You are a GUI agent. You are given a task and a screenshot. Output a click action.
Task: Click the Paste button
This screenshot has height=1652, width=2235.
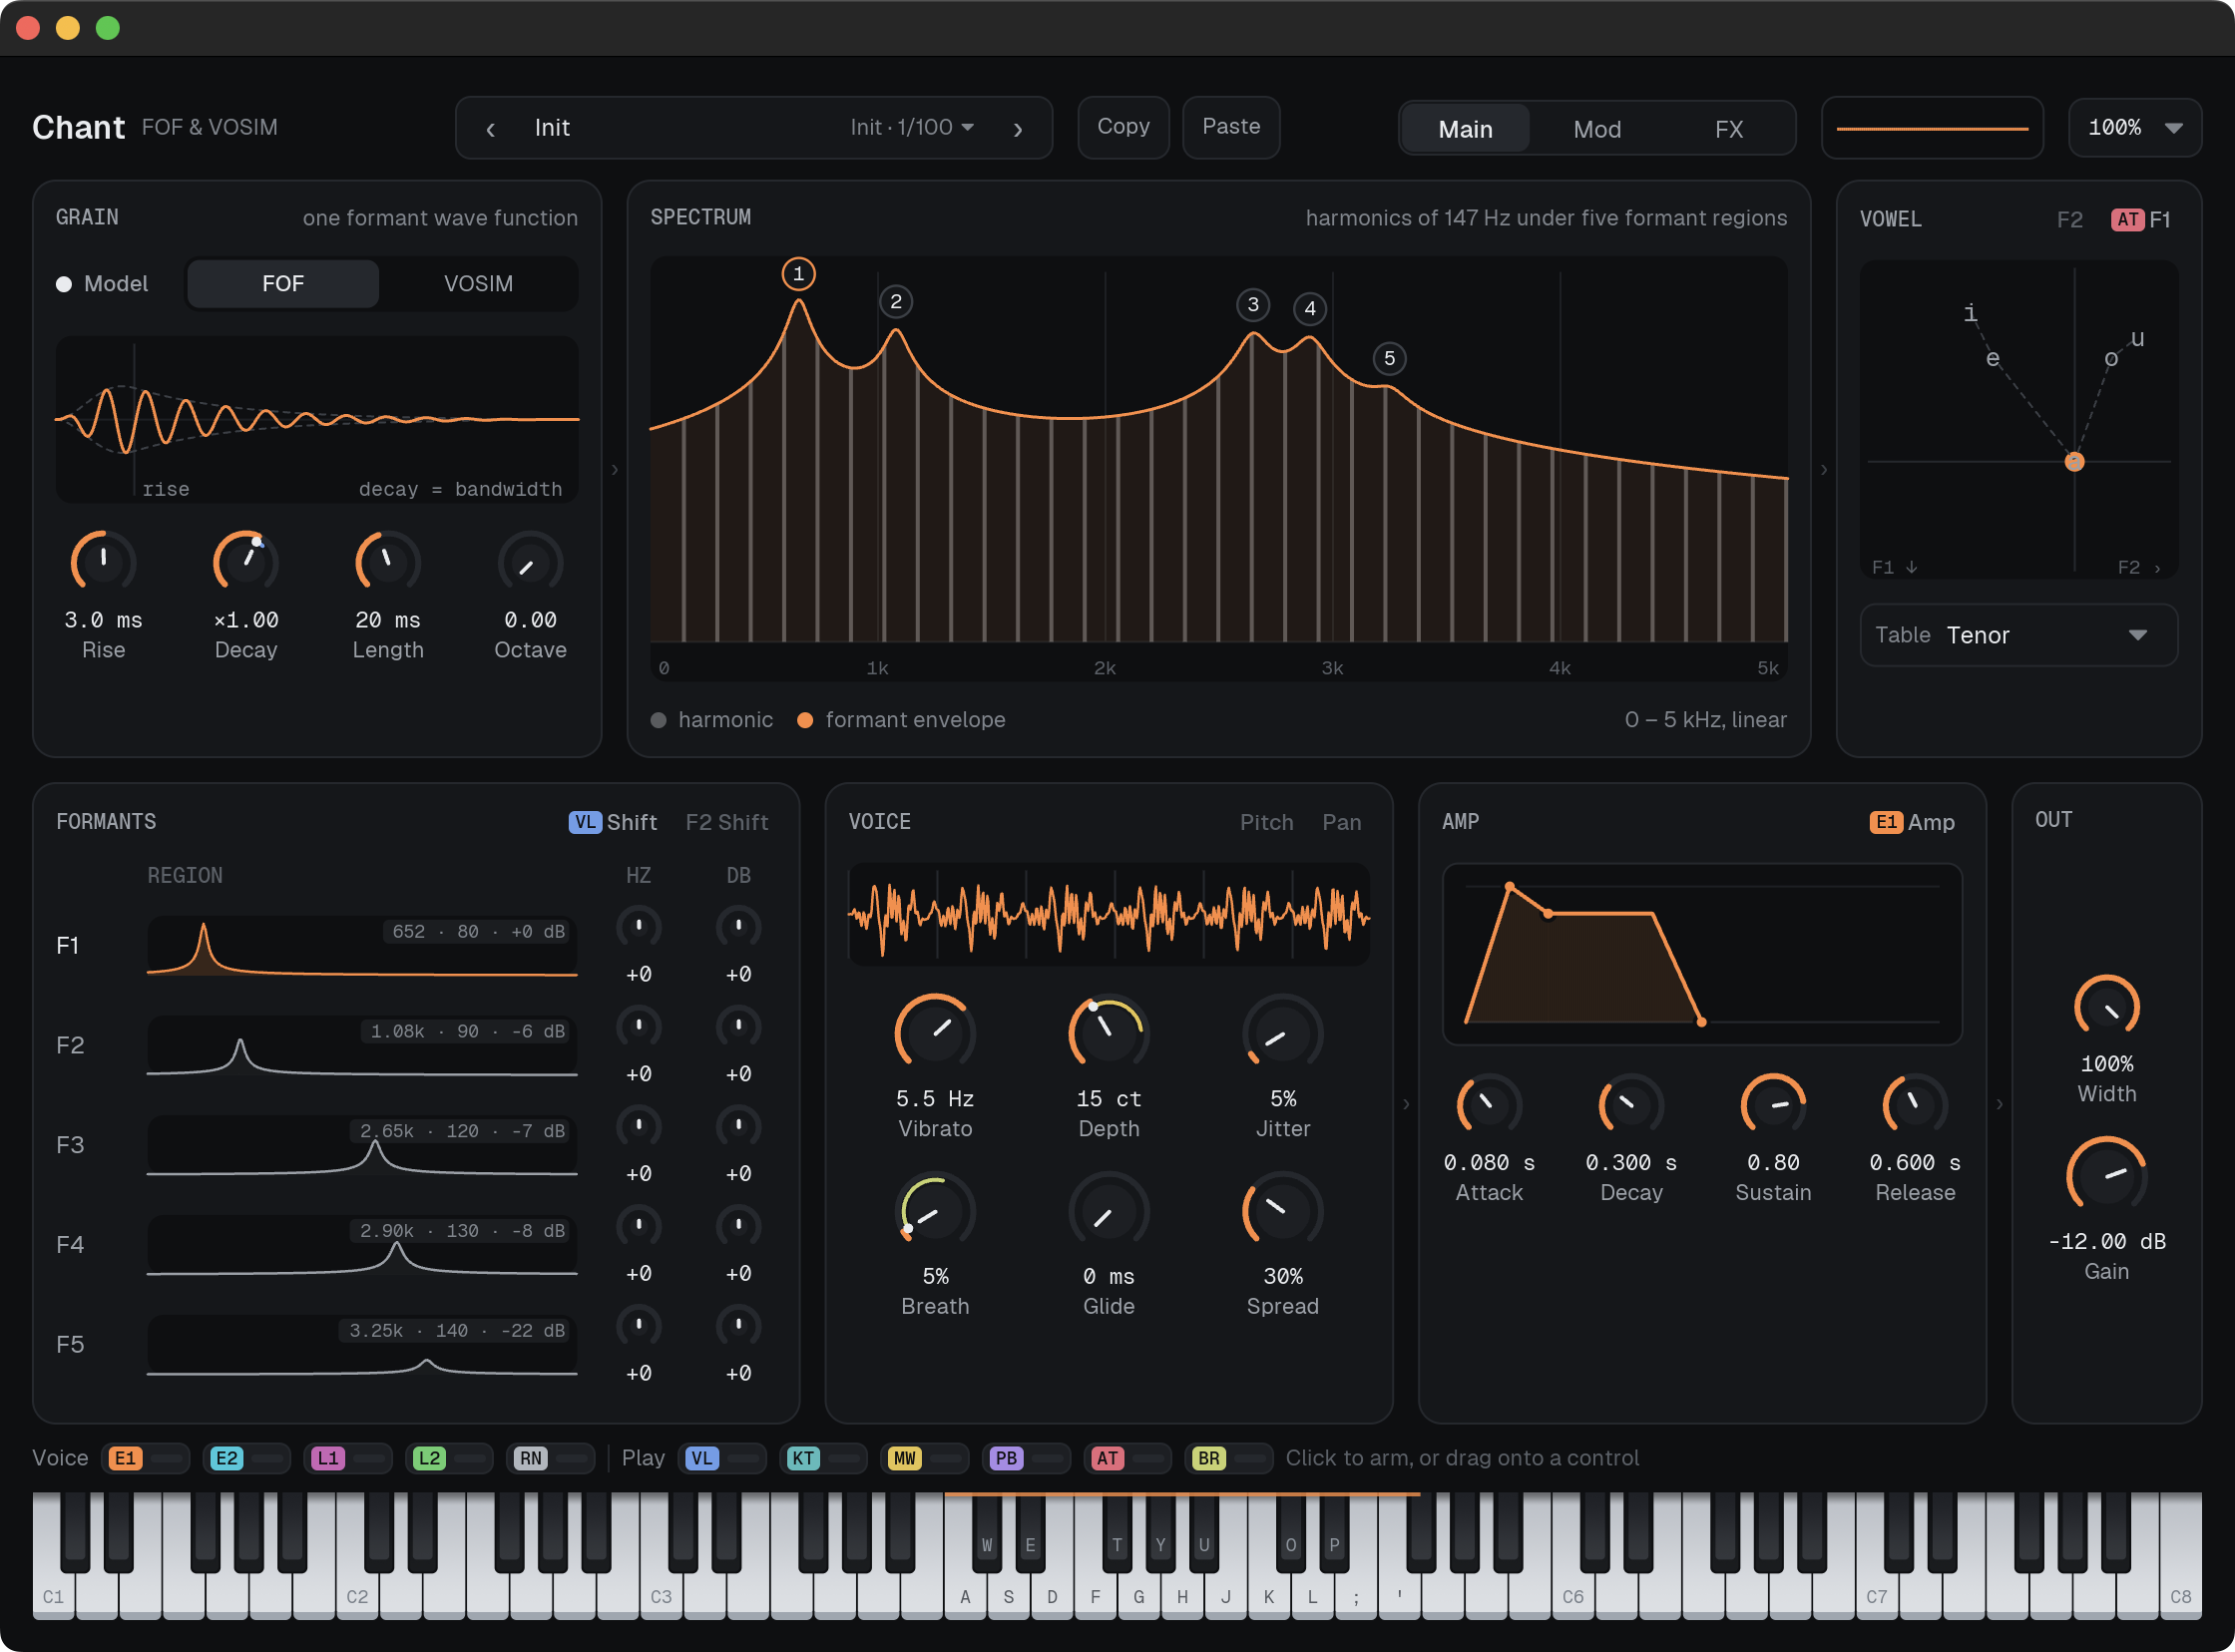(x=1231, y=127)
